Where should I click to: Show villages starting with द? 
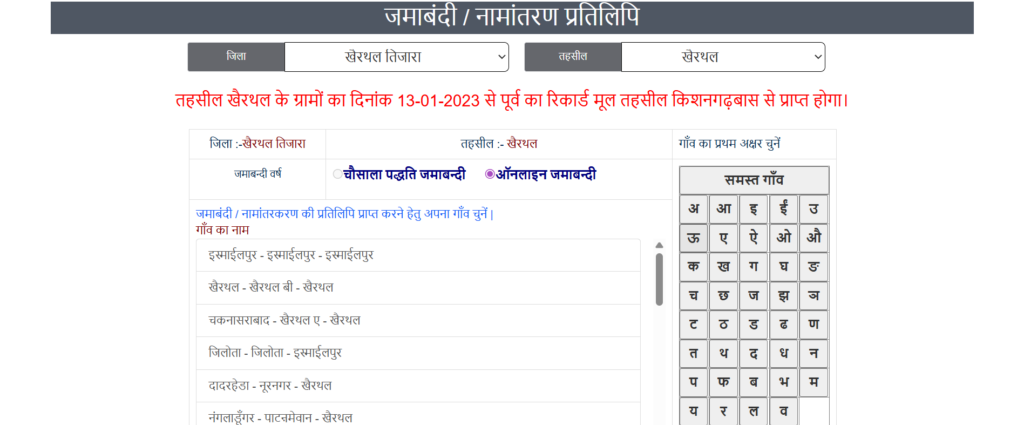(754, 353)
